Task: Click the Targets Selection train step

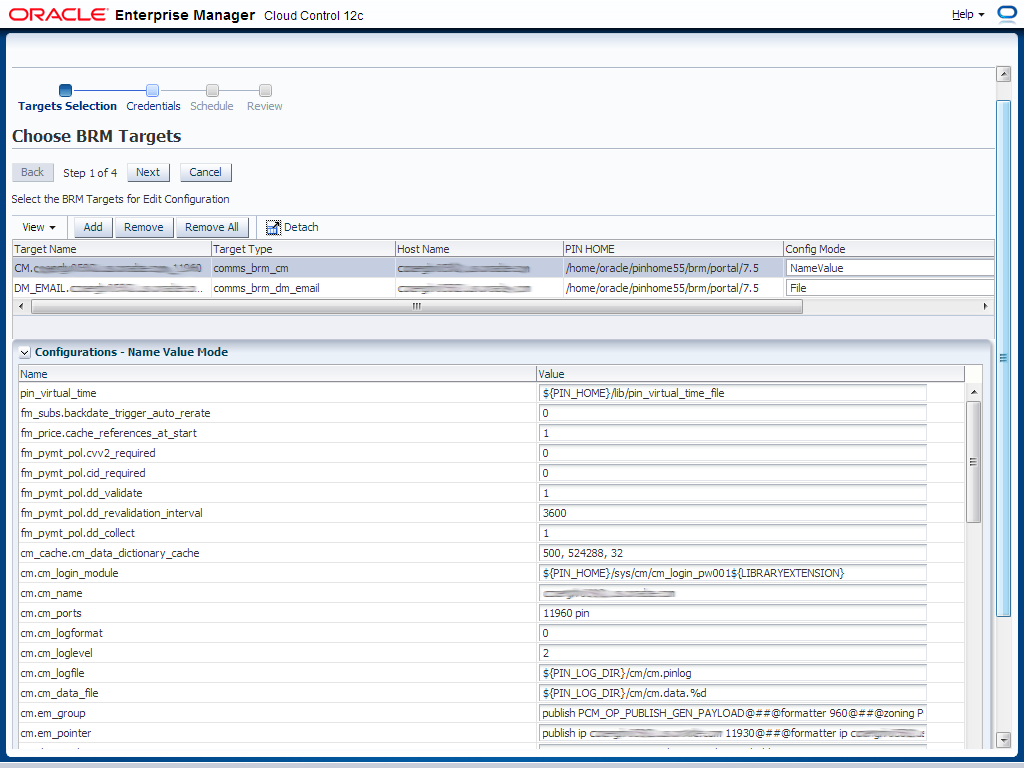Action: [67, 98]
